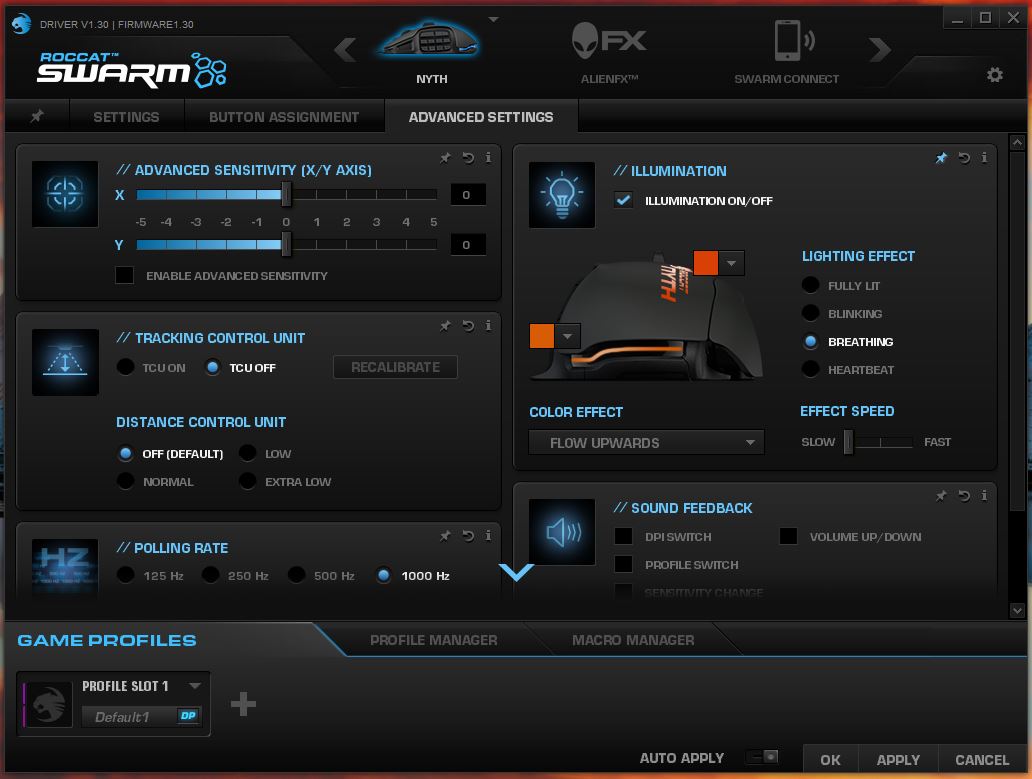Open the Color Effect dropdown

[x=645, y=442]
